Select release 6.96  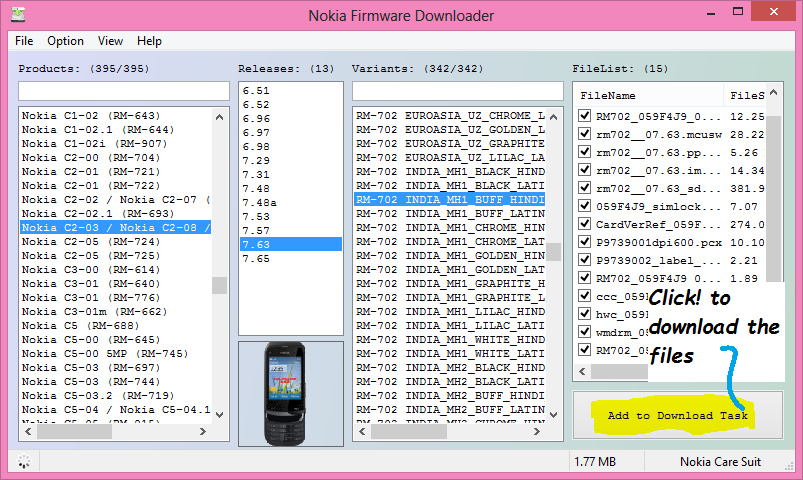pos(291,118)
